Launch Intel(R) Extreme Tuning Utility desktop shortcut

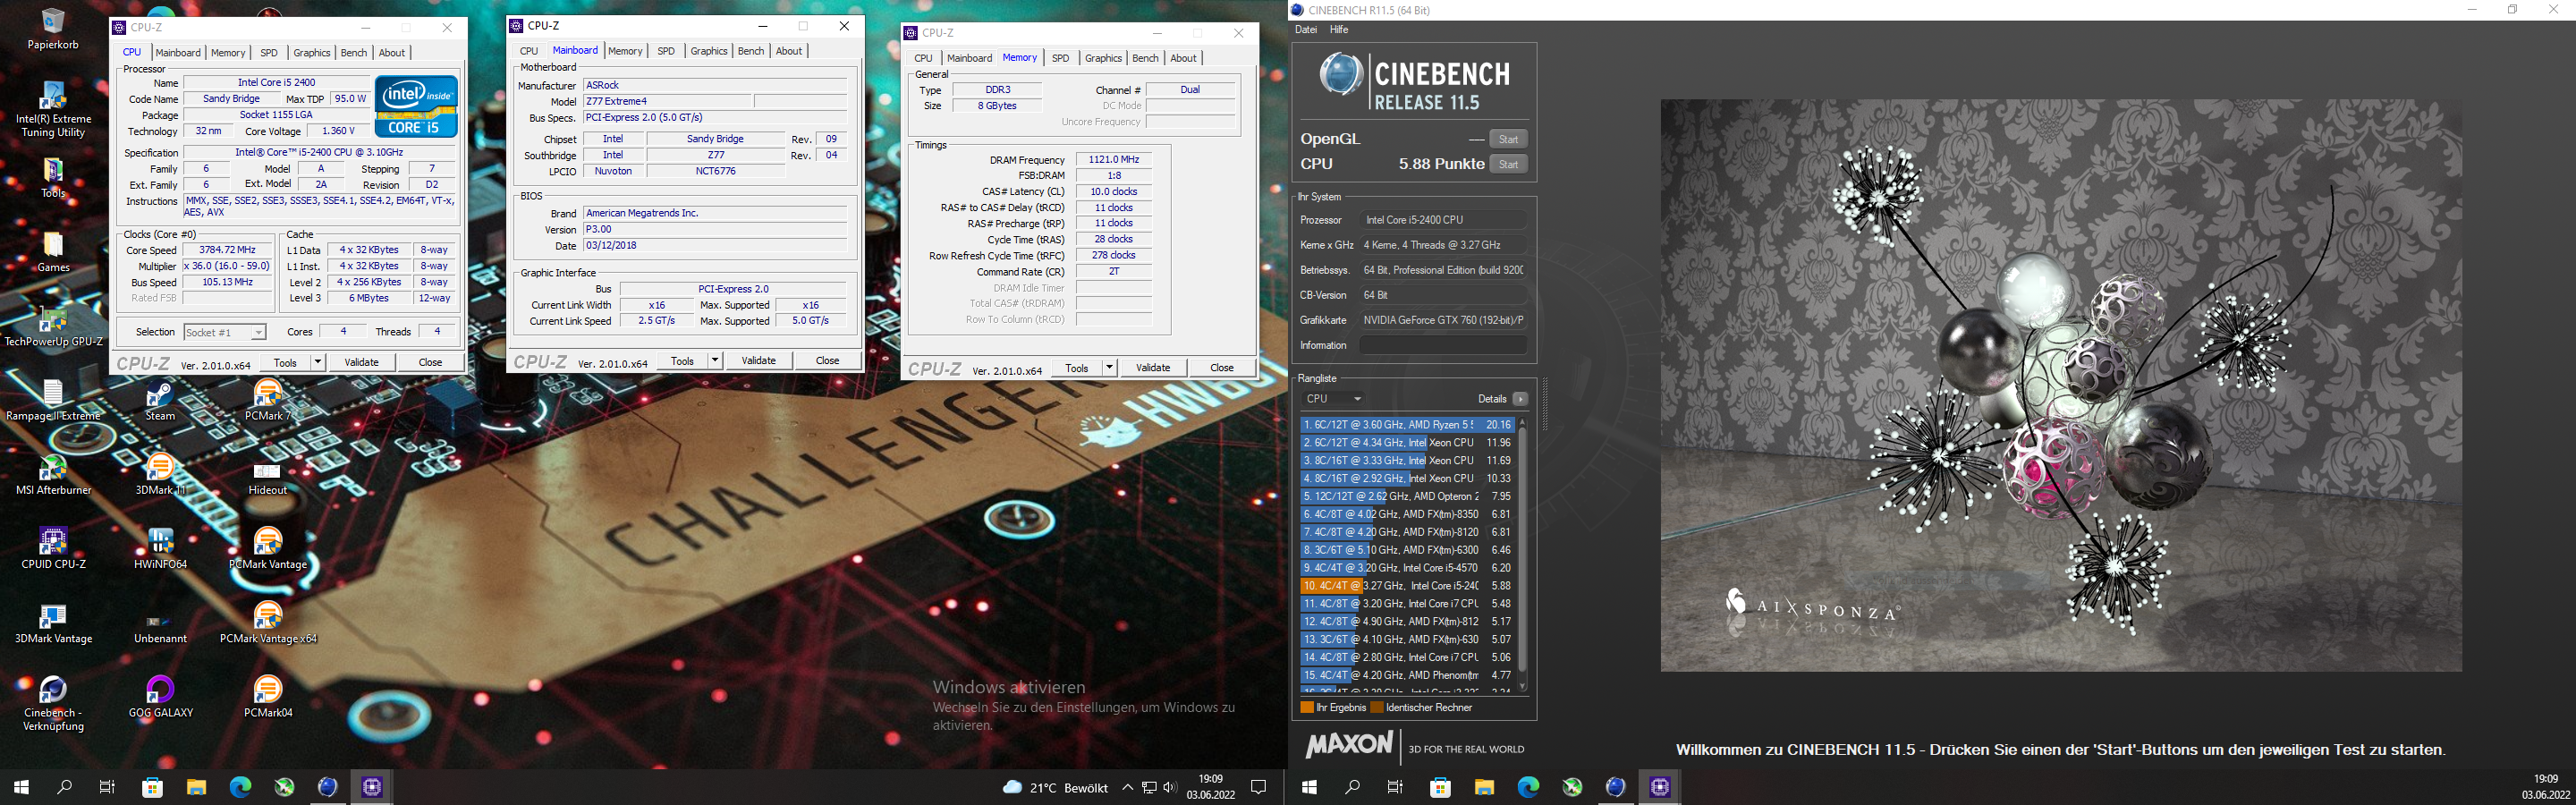[53, 110]
